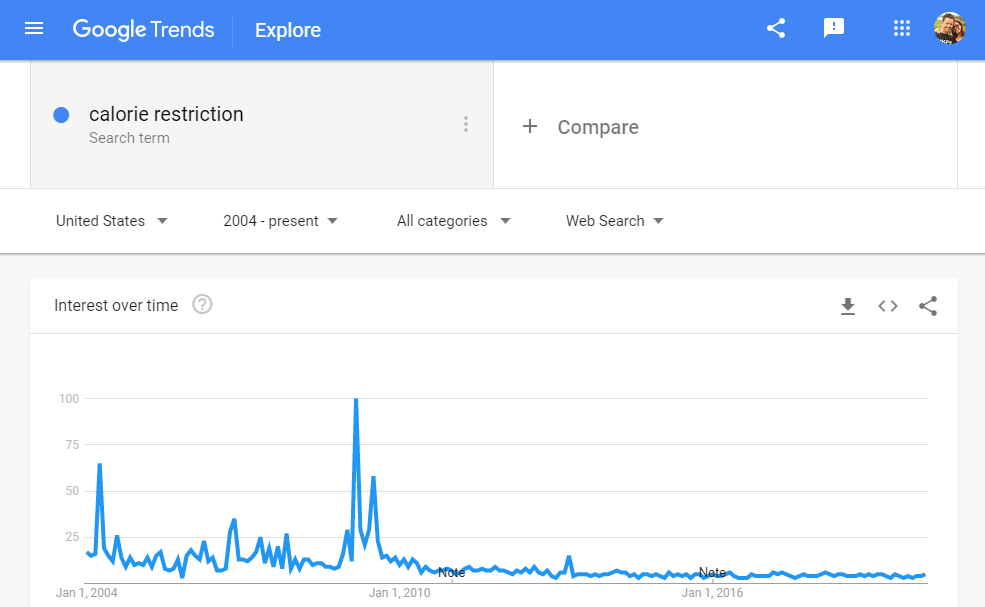Share the Interest over time chart
Image resolution: width=985 pixels, height=607 pixels.
[x=928, y=306]
